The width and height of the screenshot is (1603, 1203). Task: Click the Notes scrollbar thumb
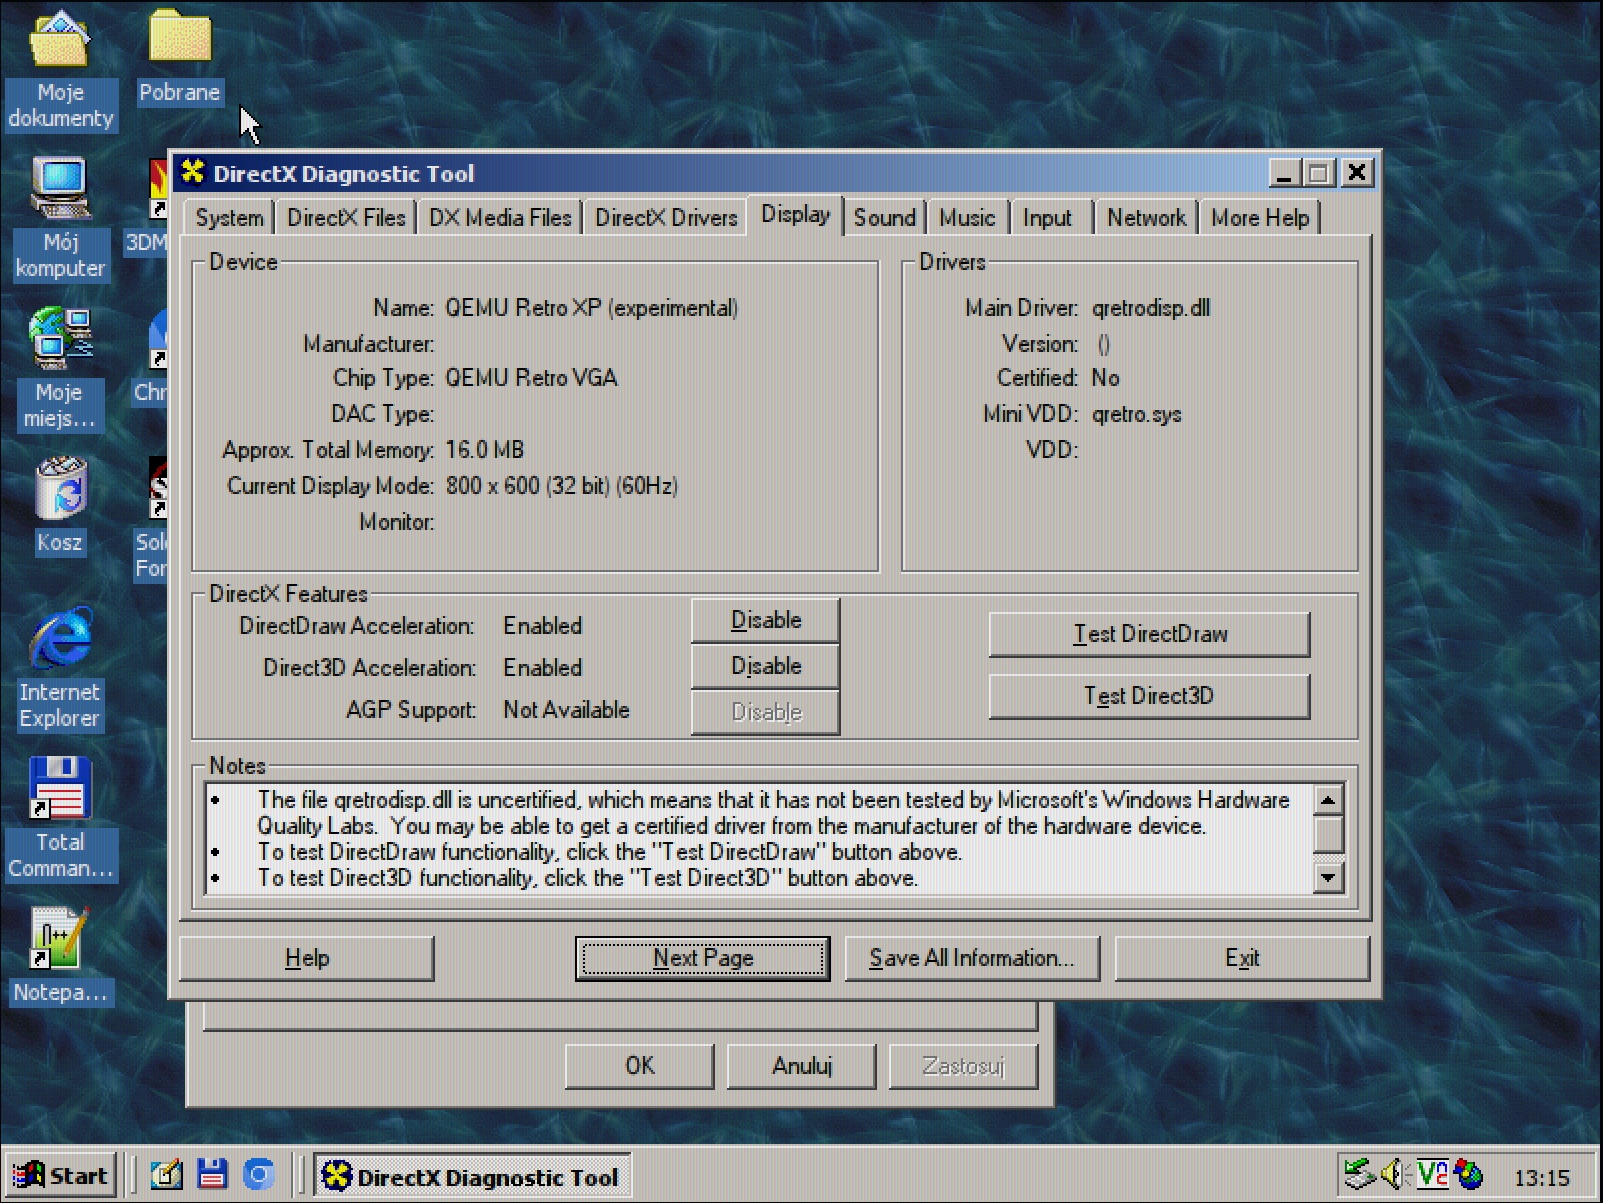(x=1328, y=834)
